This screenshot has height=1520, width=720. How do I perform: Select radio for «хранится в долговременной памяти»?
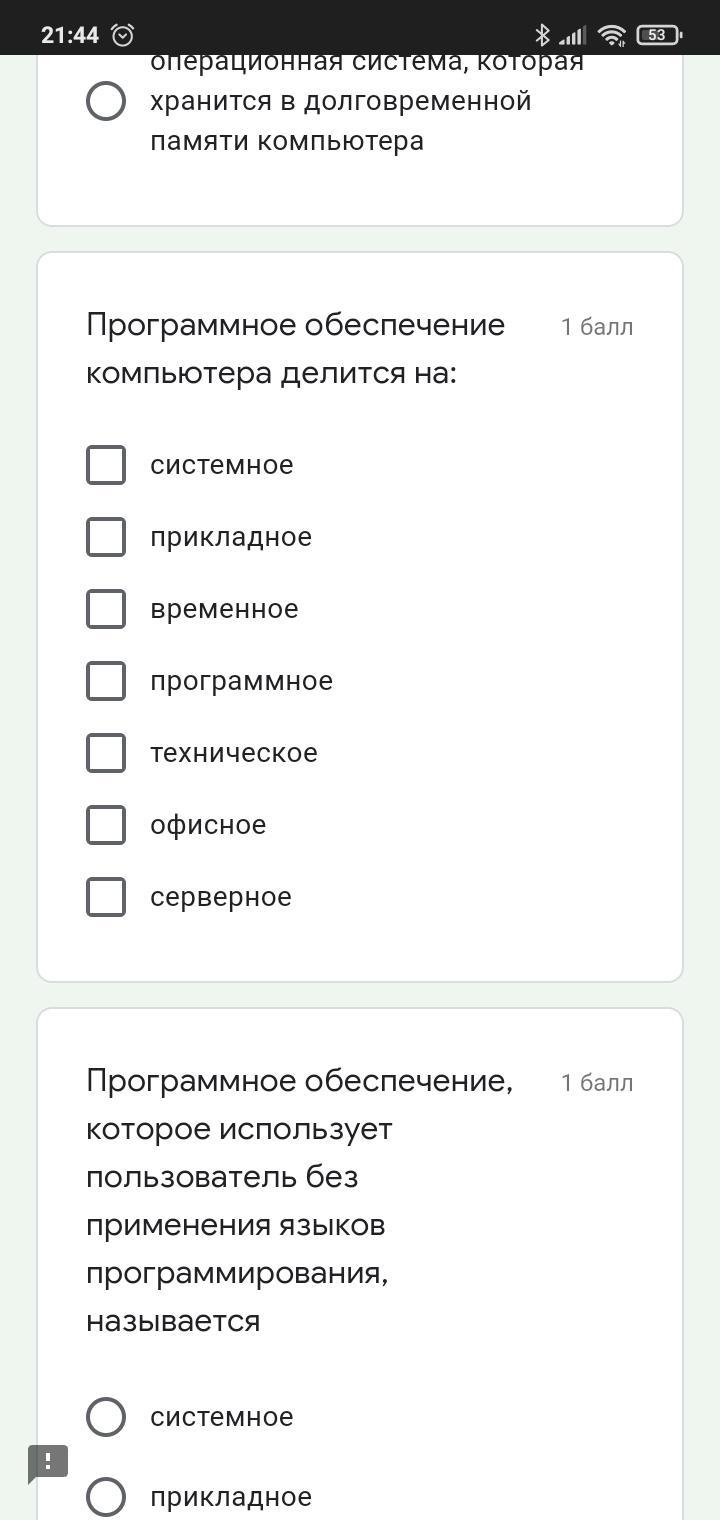[x=106, y=101]
